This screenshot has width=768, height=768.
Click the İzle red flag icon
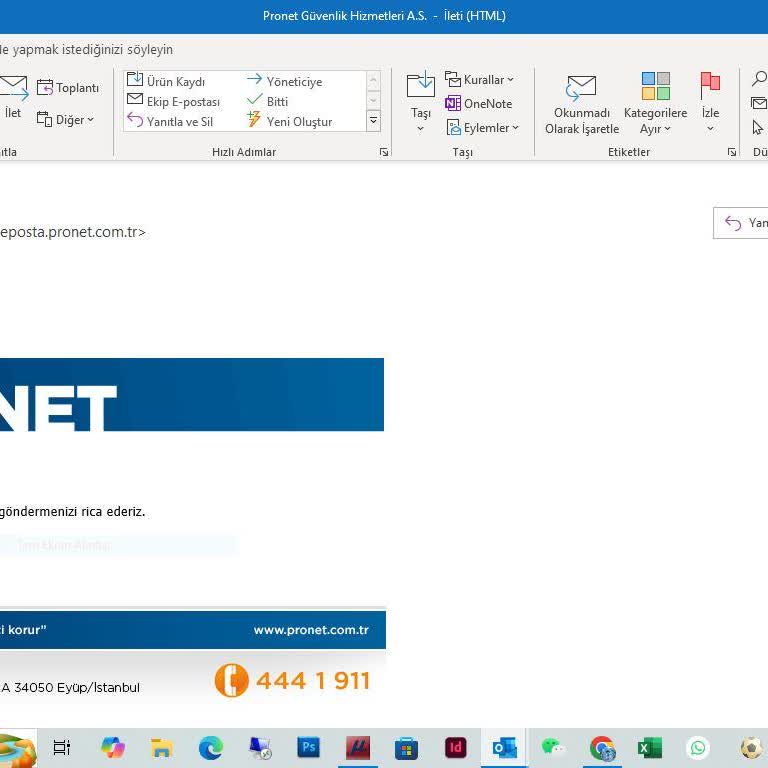(710, 85)
